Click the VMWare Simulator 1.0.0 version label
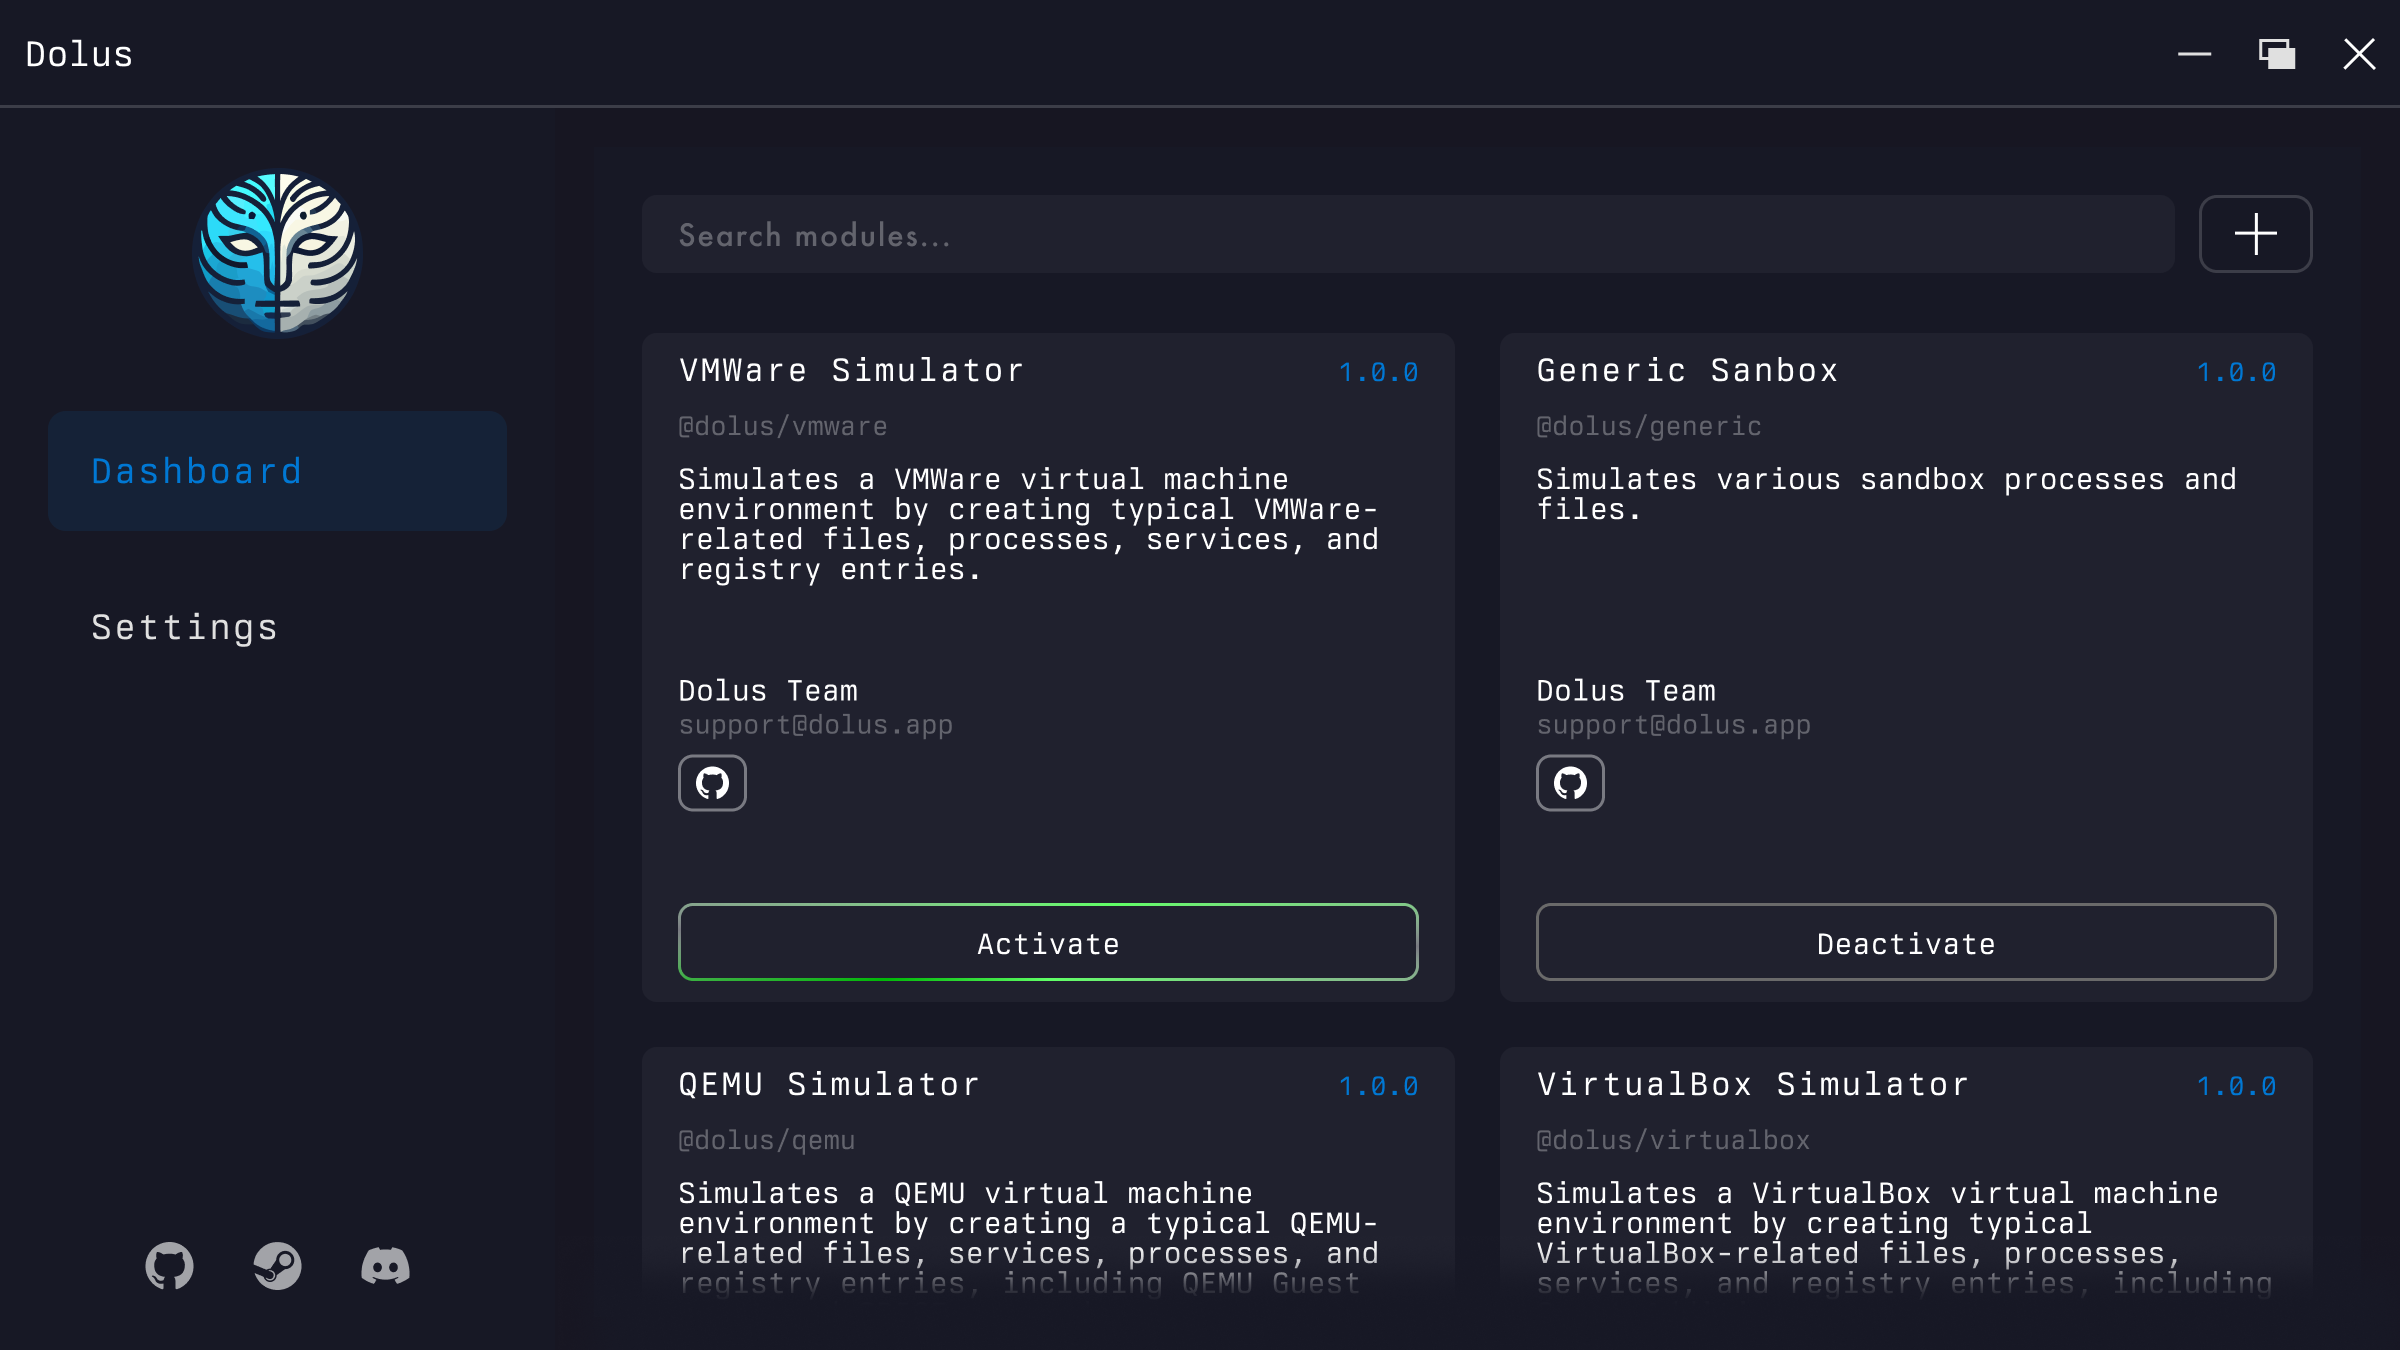Screen dimensions: 2400x1350 point(1378,372)
